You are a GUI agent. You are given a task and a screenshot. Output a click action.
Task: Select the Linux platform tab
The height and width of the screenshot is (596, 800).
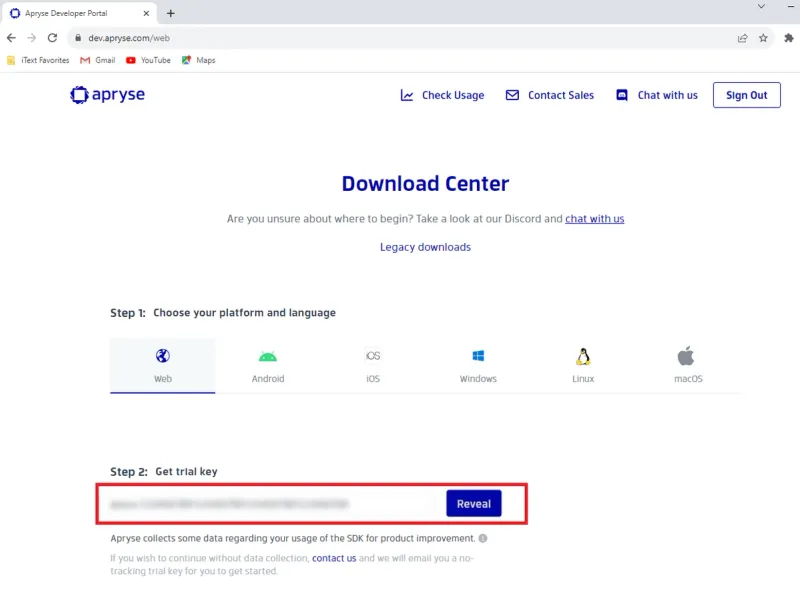[x=583, y=366]
